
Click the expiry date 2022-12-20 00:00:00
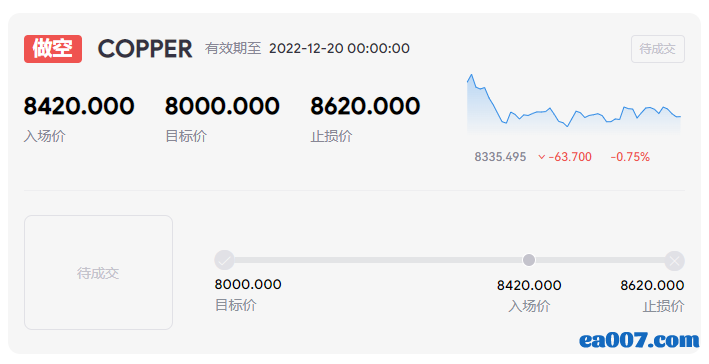tap(339, 48)
